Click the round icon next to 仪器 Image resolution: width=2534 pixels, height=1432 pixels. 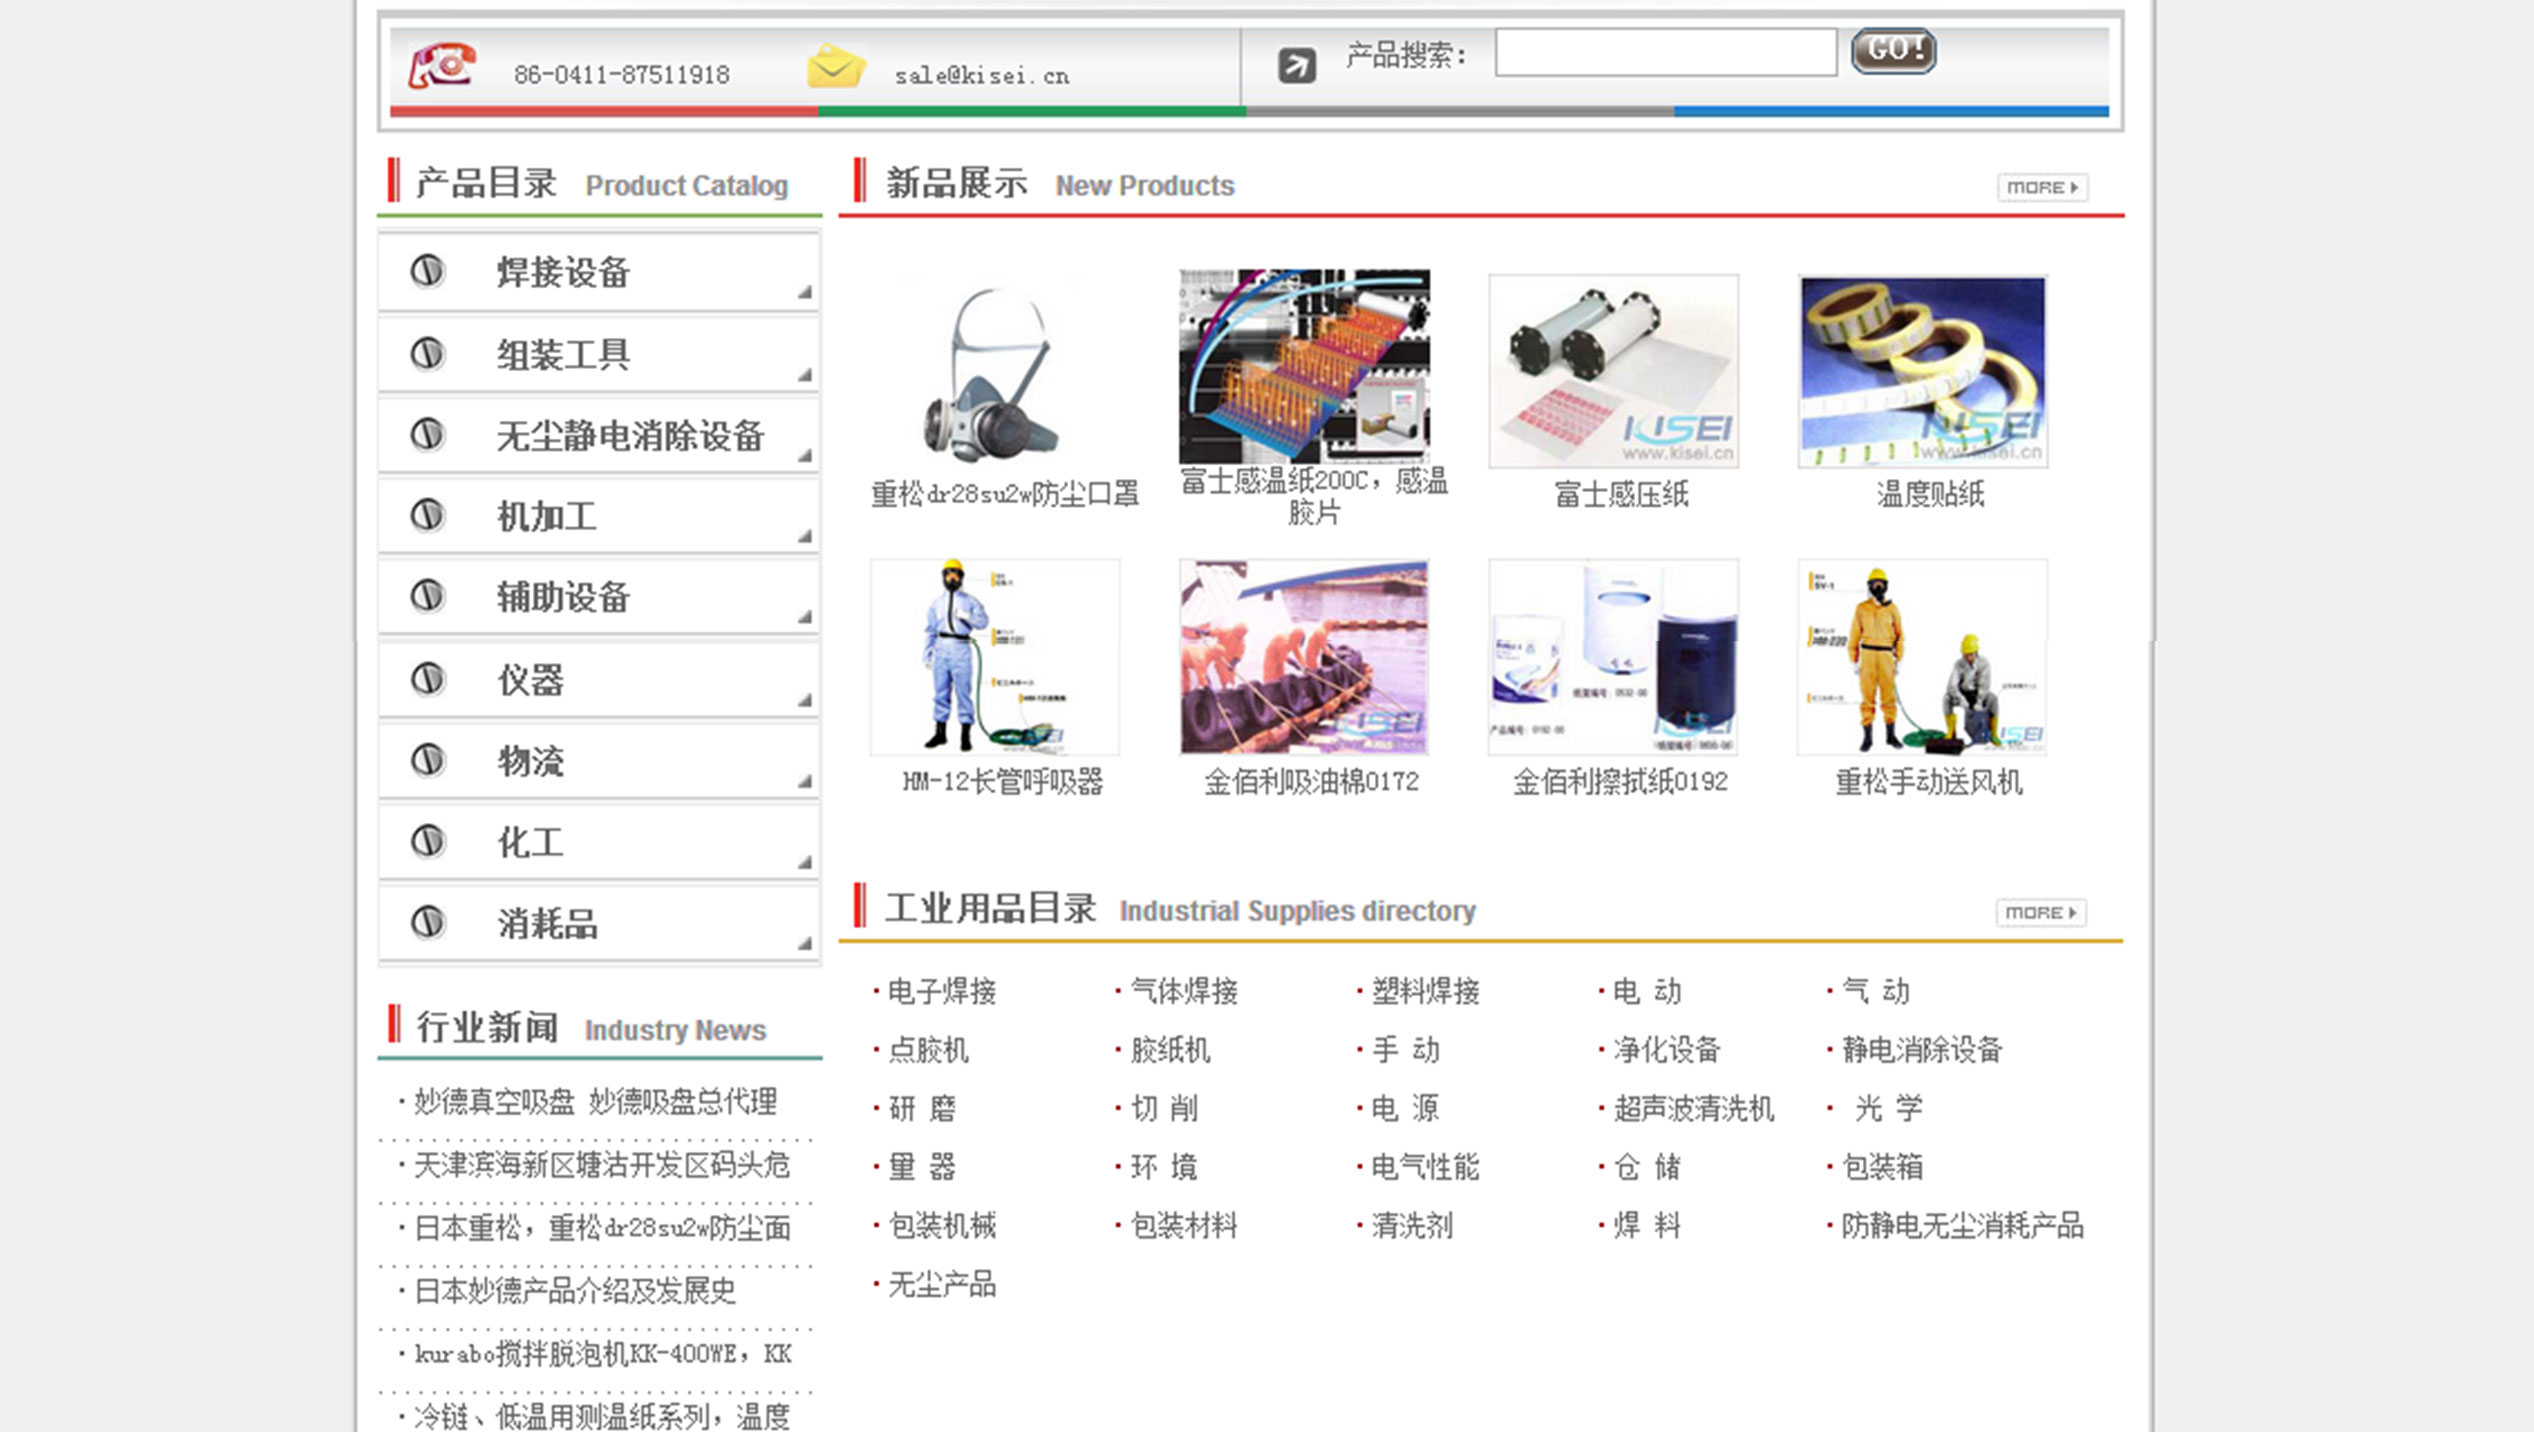point(427,679)
